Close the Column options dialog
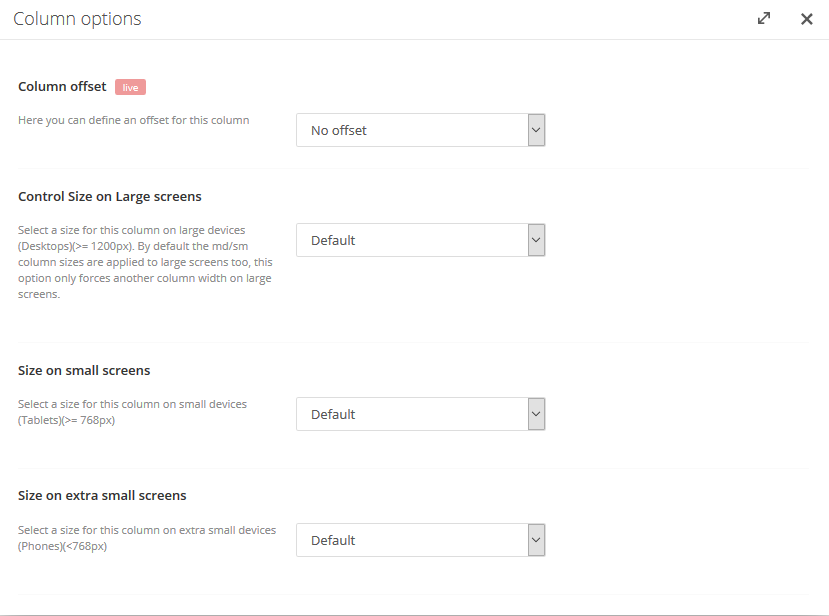Image resolution: width=829 pixels, height=616 pixels. pyautogui.click(x=806, y=19)
